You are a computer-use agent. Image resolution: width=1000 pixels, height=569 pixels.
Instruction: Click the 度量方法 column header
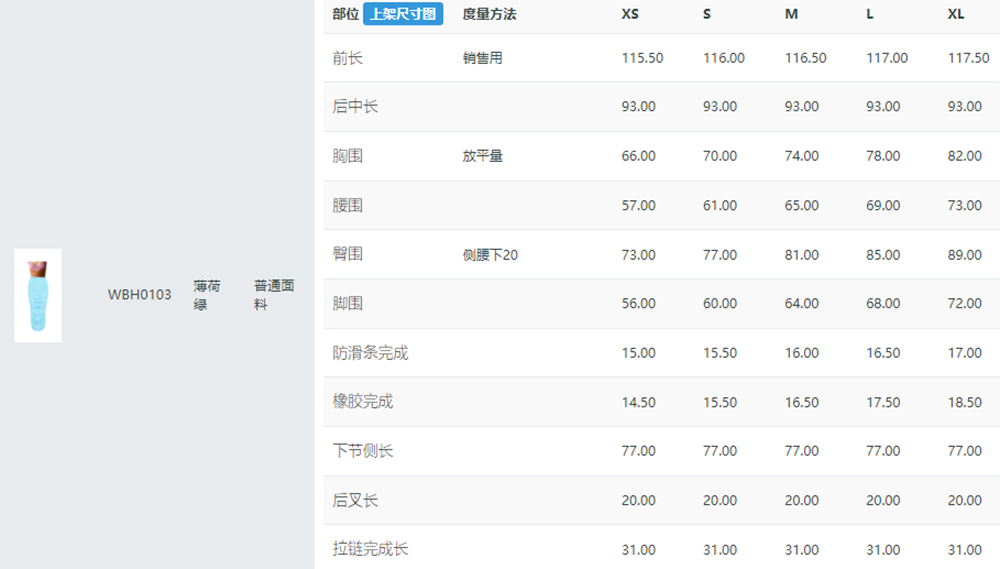[x=489, y=14]
